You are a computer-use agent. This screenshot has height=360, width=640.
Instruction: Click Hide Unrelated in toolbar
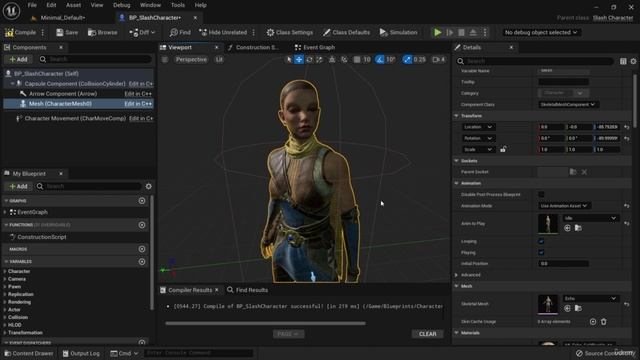(x=223, y=32)
